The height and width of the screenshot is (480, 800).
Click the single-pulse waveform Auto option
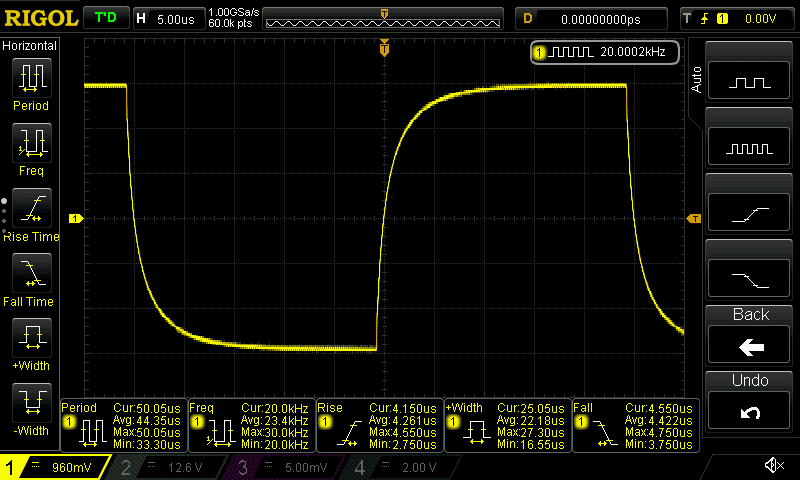click(749, 81)
